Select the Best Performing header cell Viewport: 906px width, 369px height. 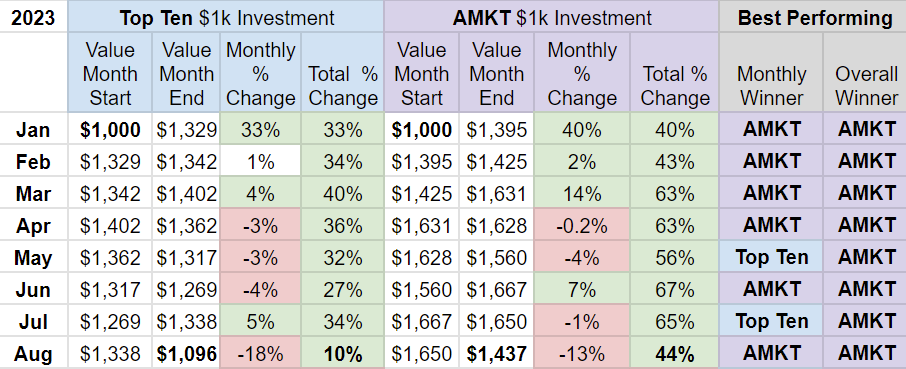(x=812, y=16)
